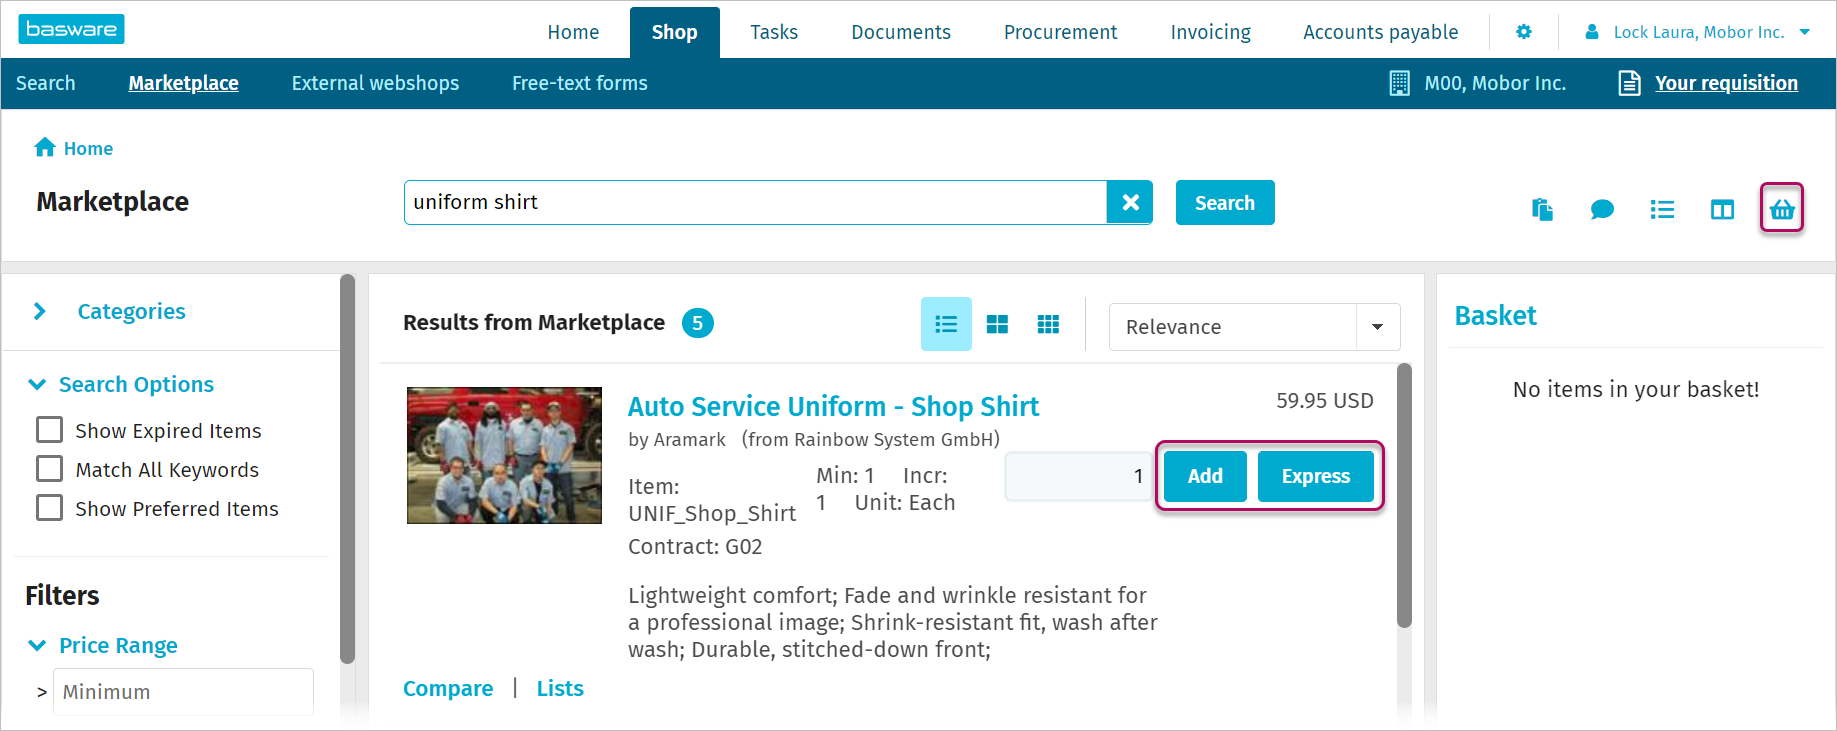Check Show Preferred Items
This screenshot has width=1837, height=731.
[x=49, y=508]
